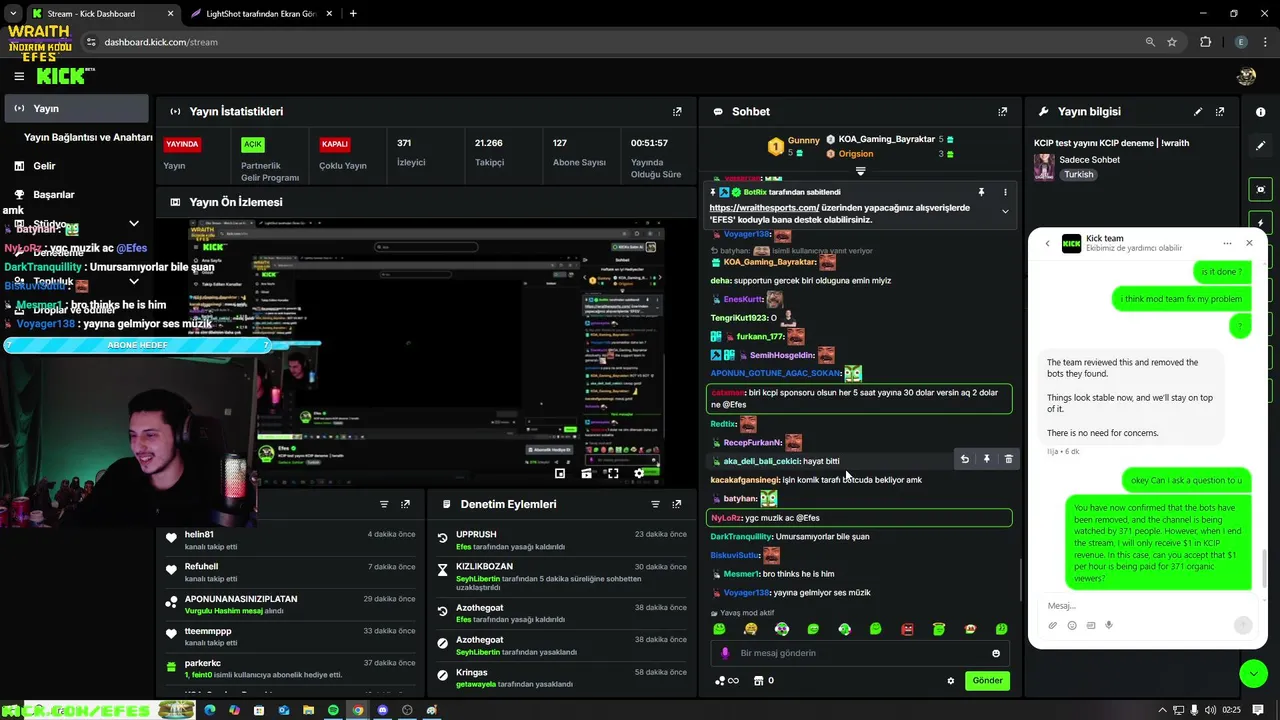
Task: Open the wraithesports.com link in the pinned message
Action: 764,208
